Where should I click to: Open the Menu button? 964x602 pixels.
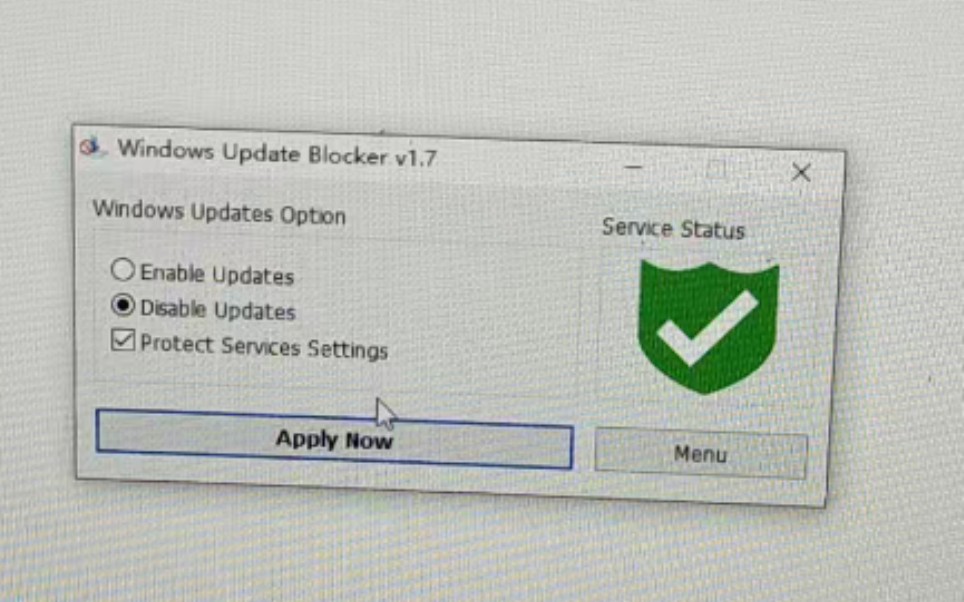[x=700, y=454]
